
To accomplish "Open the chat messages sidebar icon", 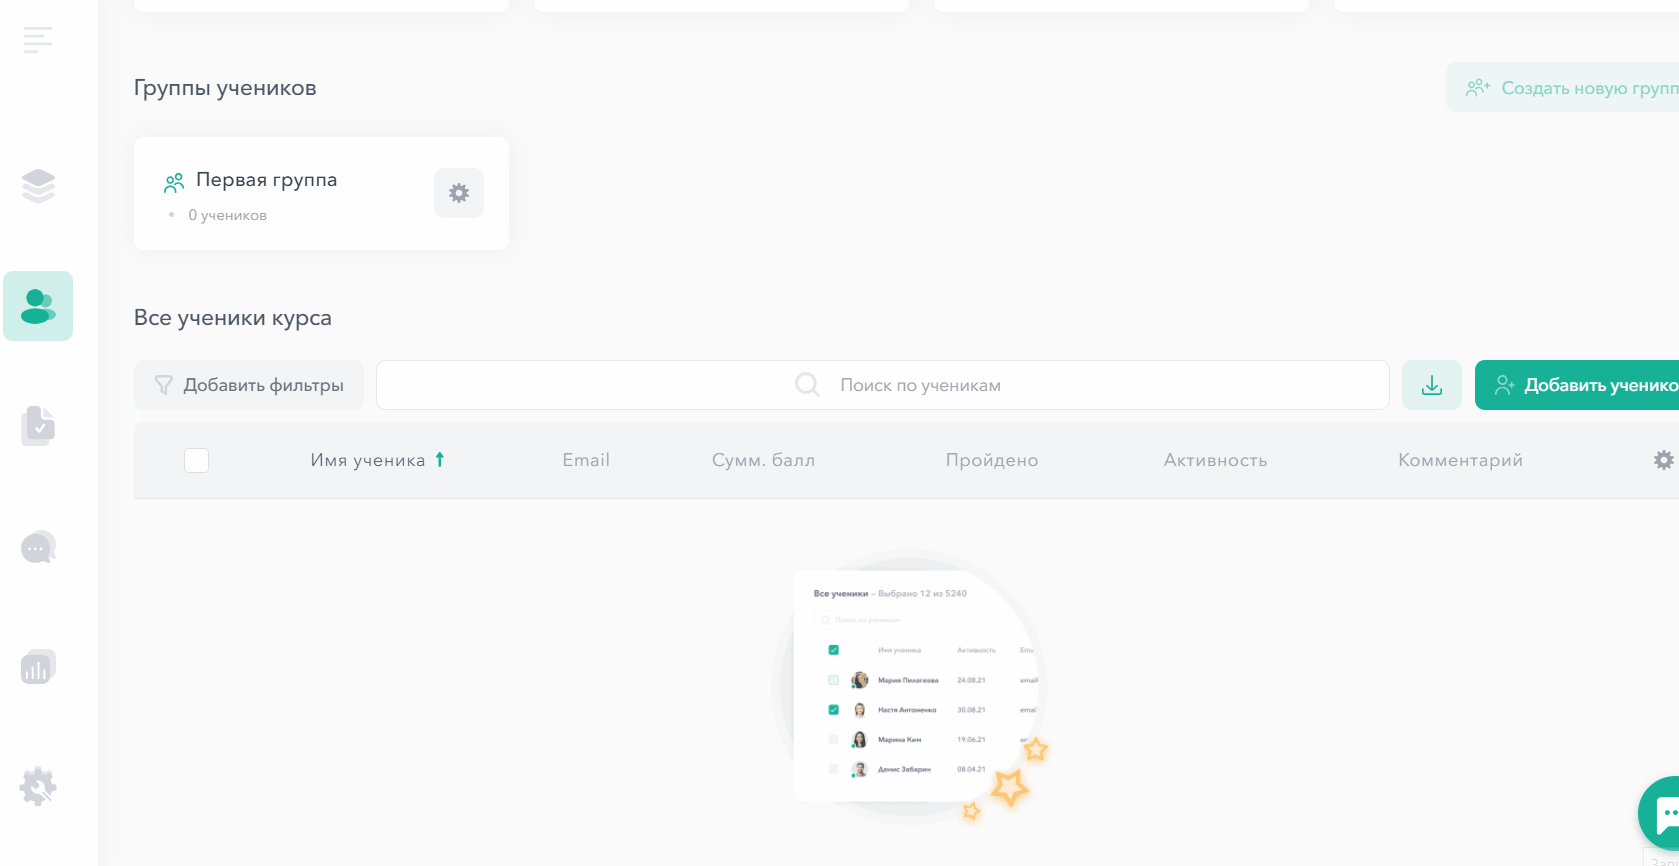I will 38,547.
